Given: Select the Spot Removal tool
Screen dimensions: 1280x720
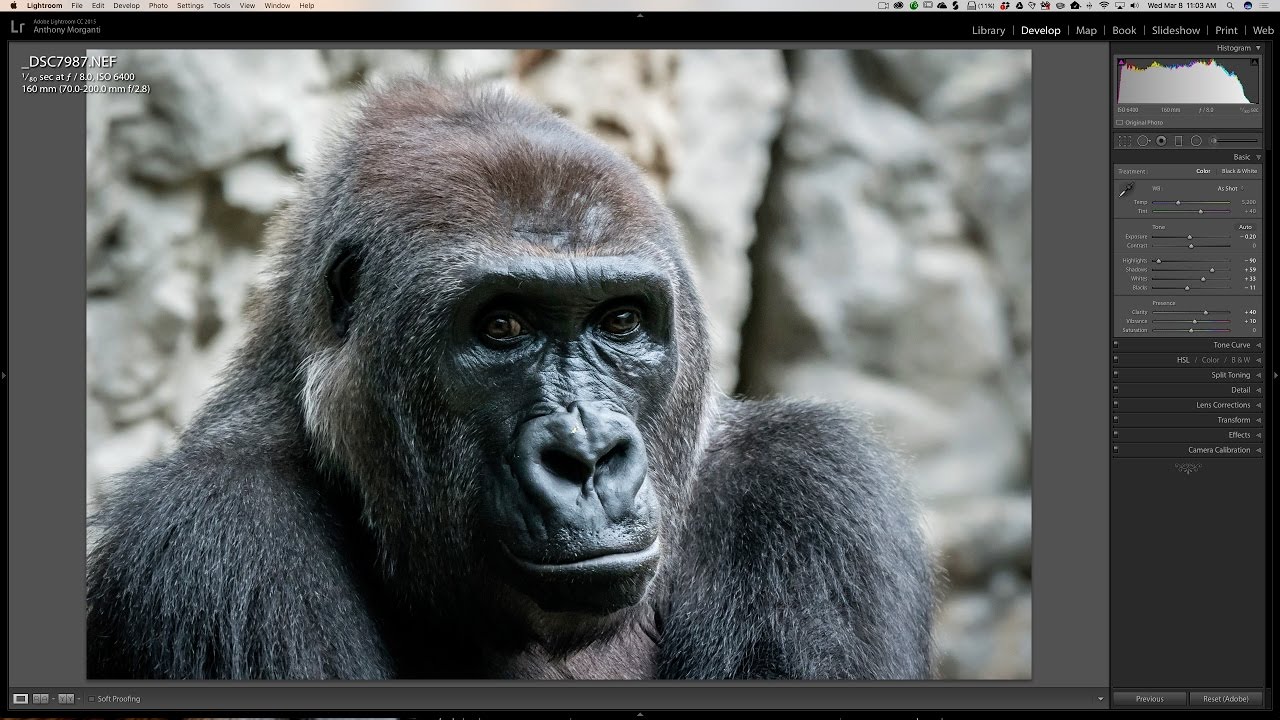Looking at the screenshot, I should (x=1143, y=141).
